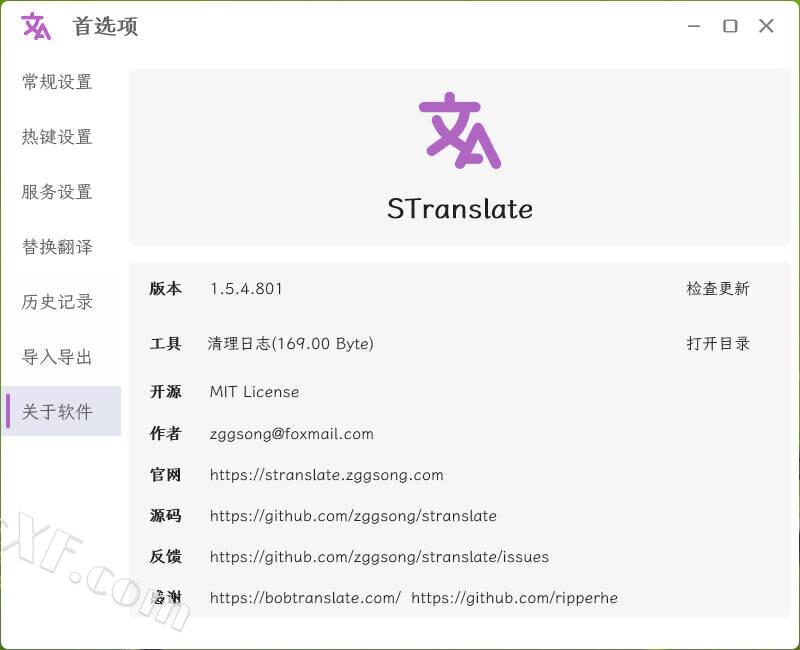Viewport: 800px width, 650px height.
Task: Click the version number 1.5.4.801
Action: point(246,289)
